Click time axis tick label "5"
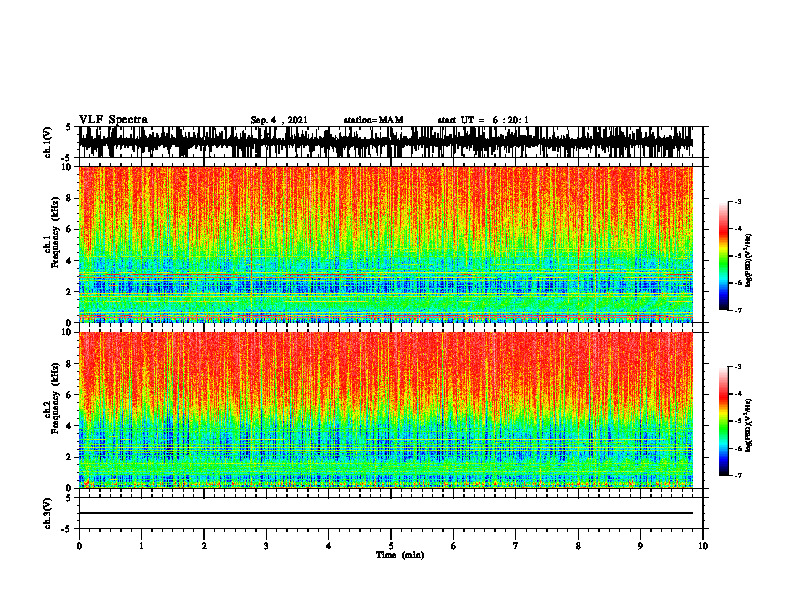Image resolution: width=792 pixels, height=612 pixels. [x=391, y=546]
